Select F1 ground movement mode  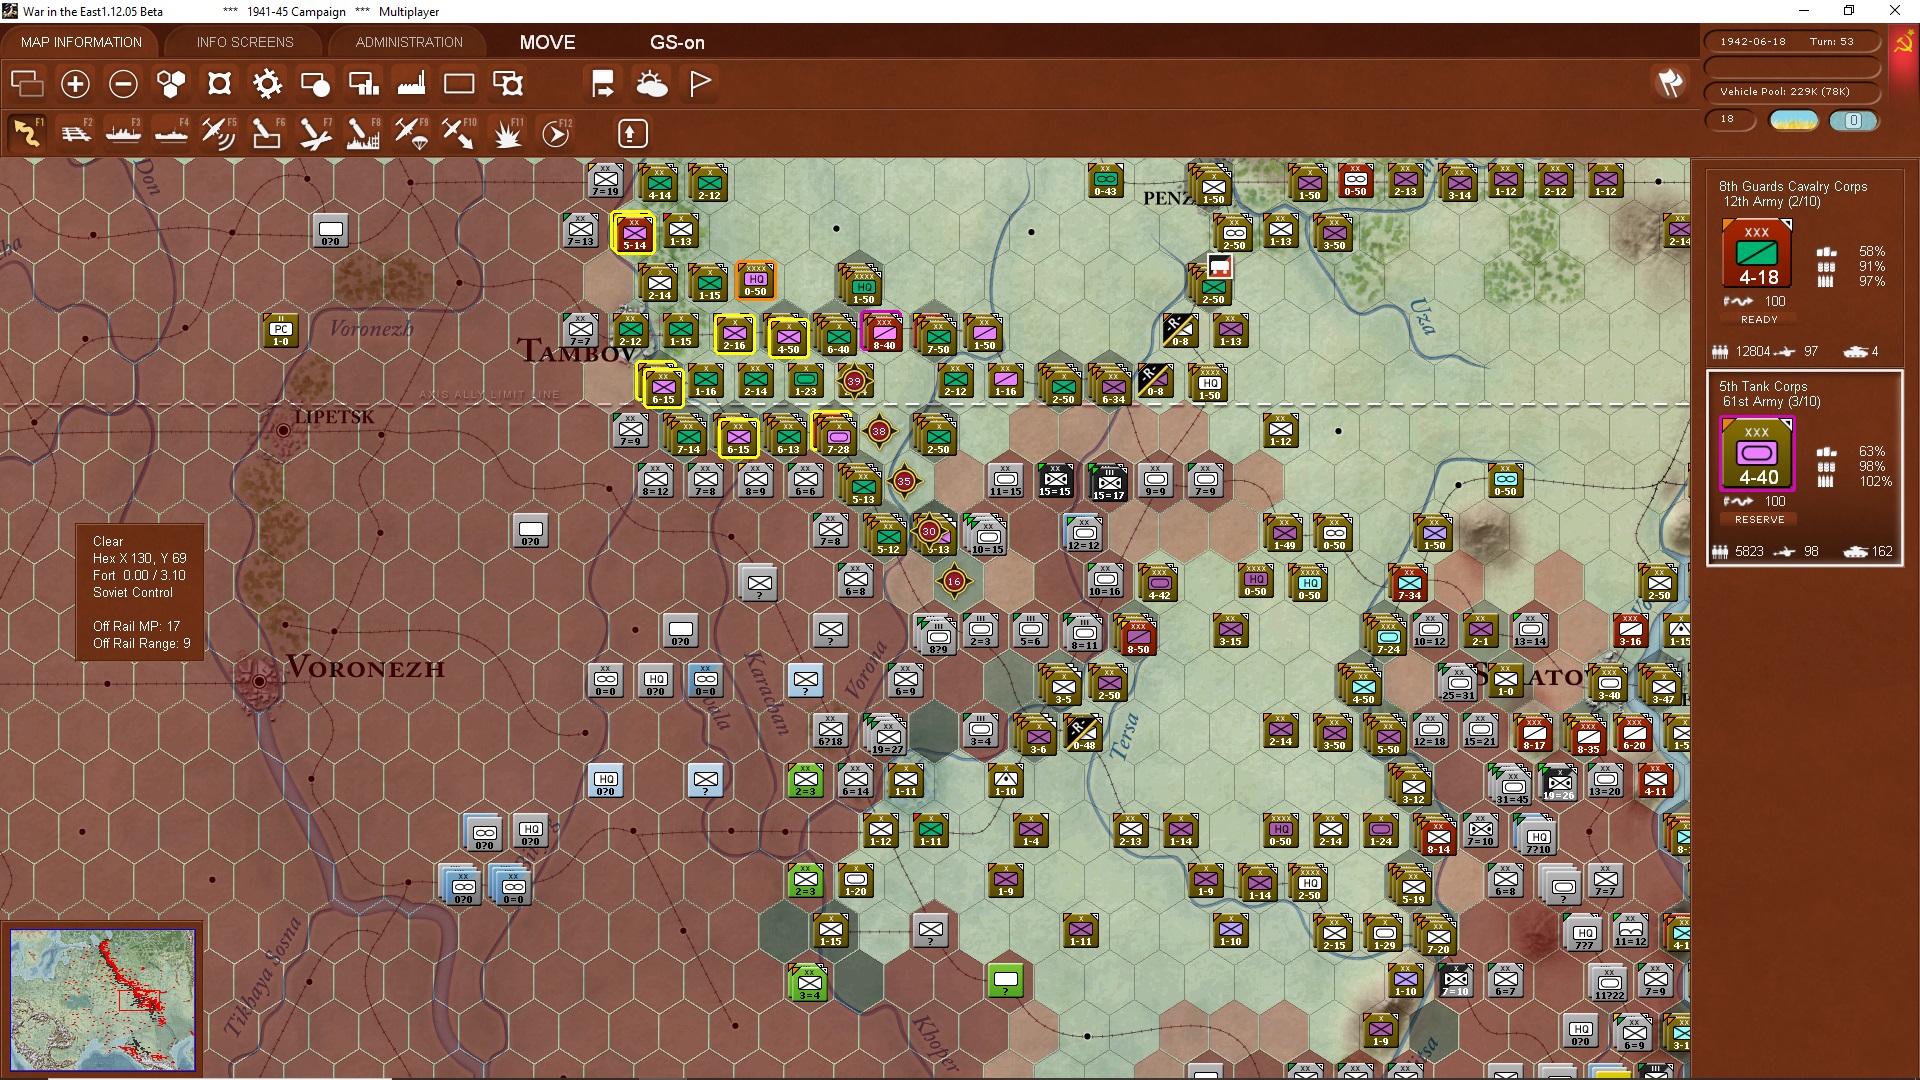coord(27,133)
